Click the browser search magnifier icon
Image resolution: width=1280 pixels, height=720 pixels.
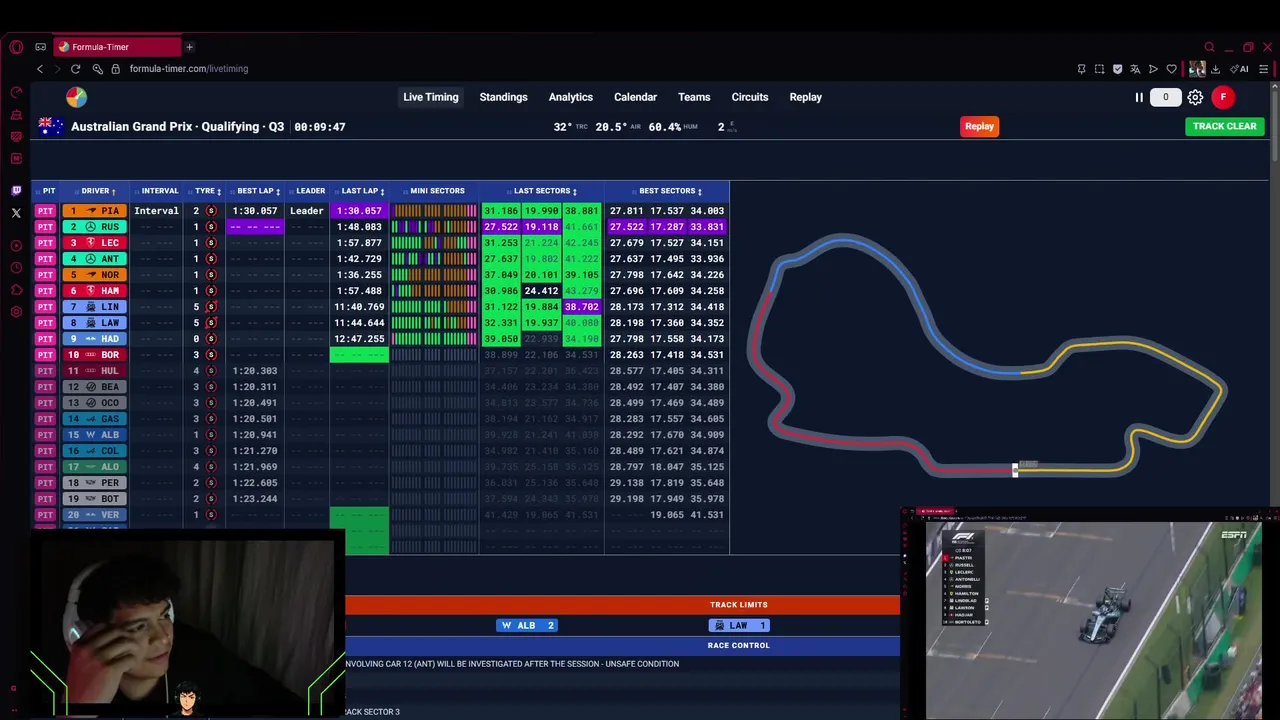click(1209, 47)
